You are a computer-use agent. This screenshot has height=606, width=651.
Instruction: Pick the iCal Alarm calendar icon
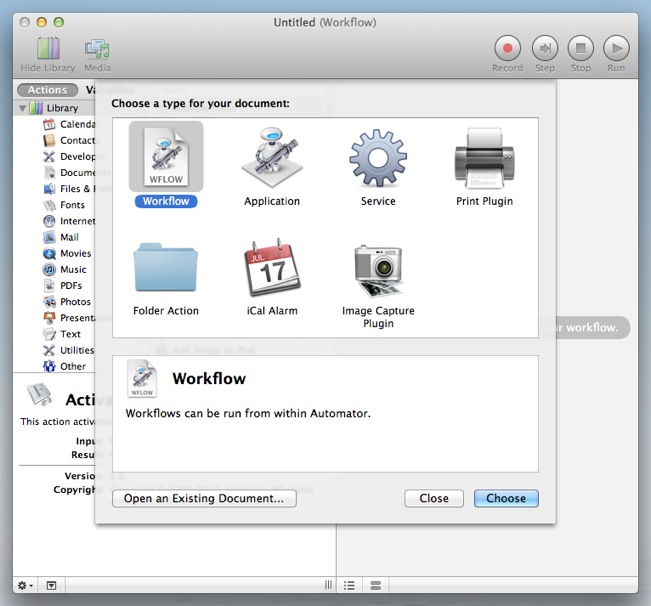point(272,267)
